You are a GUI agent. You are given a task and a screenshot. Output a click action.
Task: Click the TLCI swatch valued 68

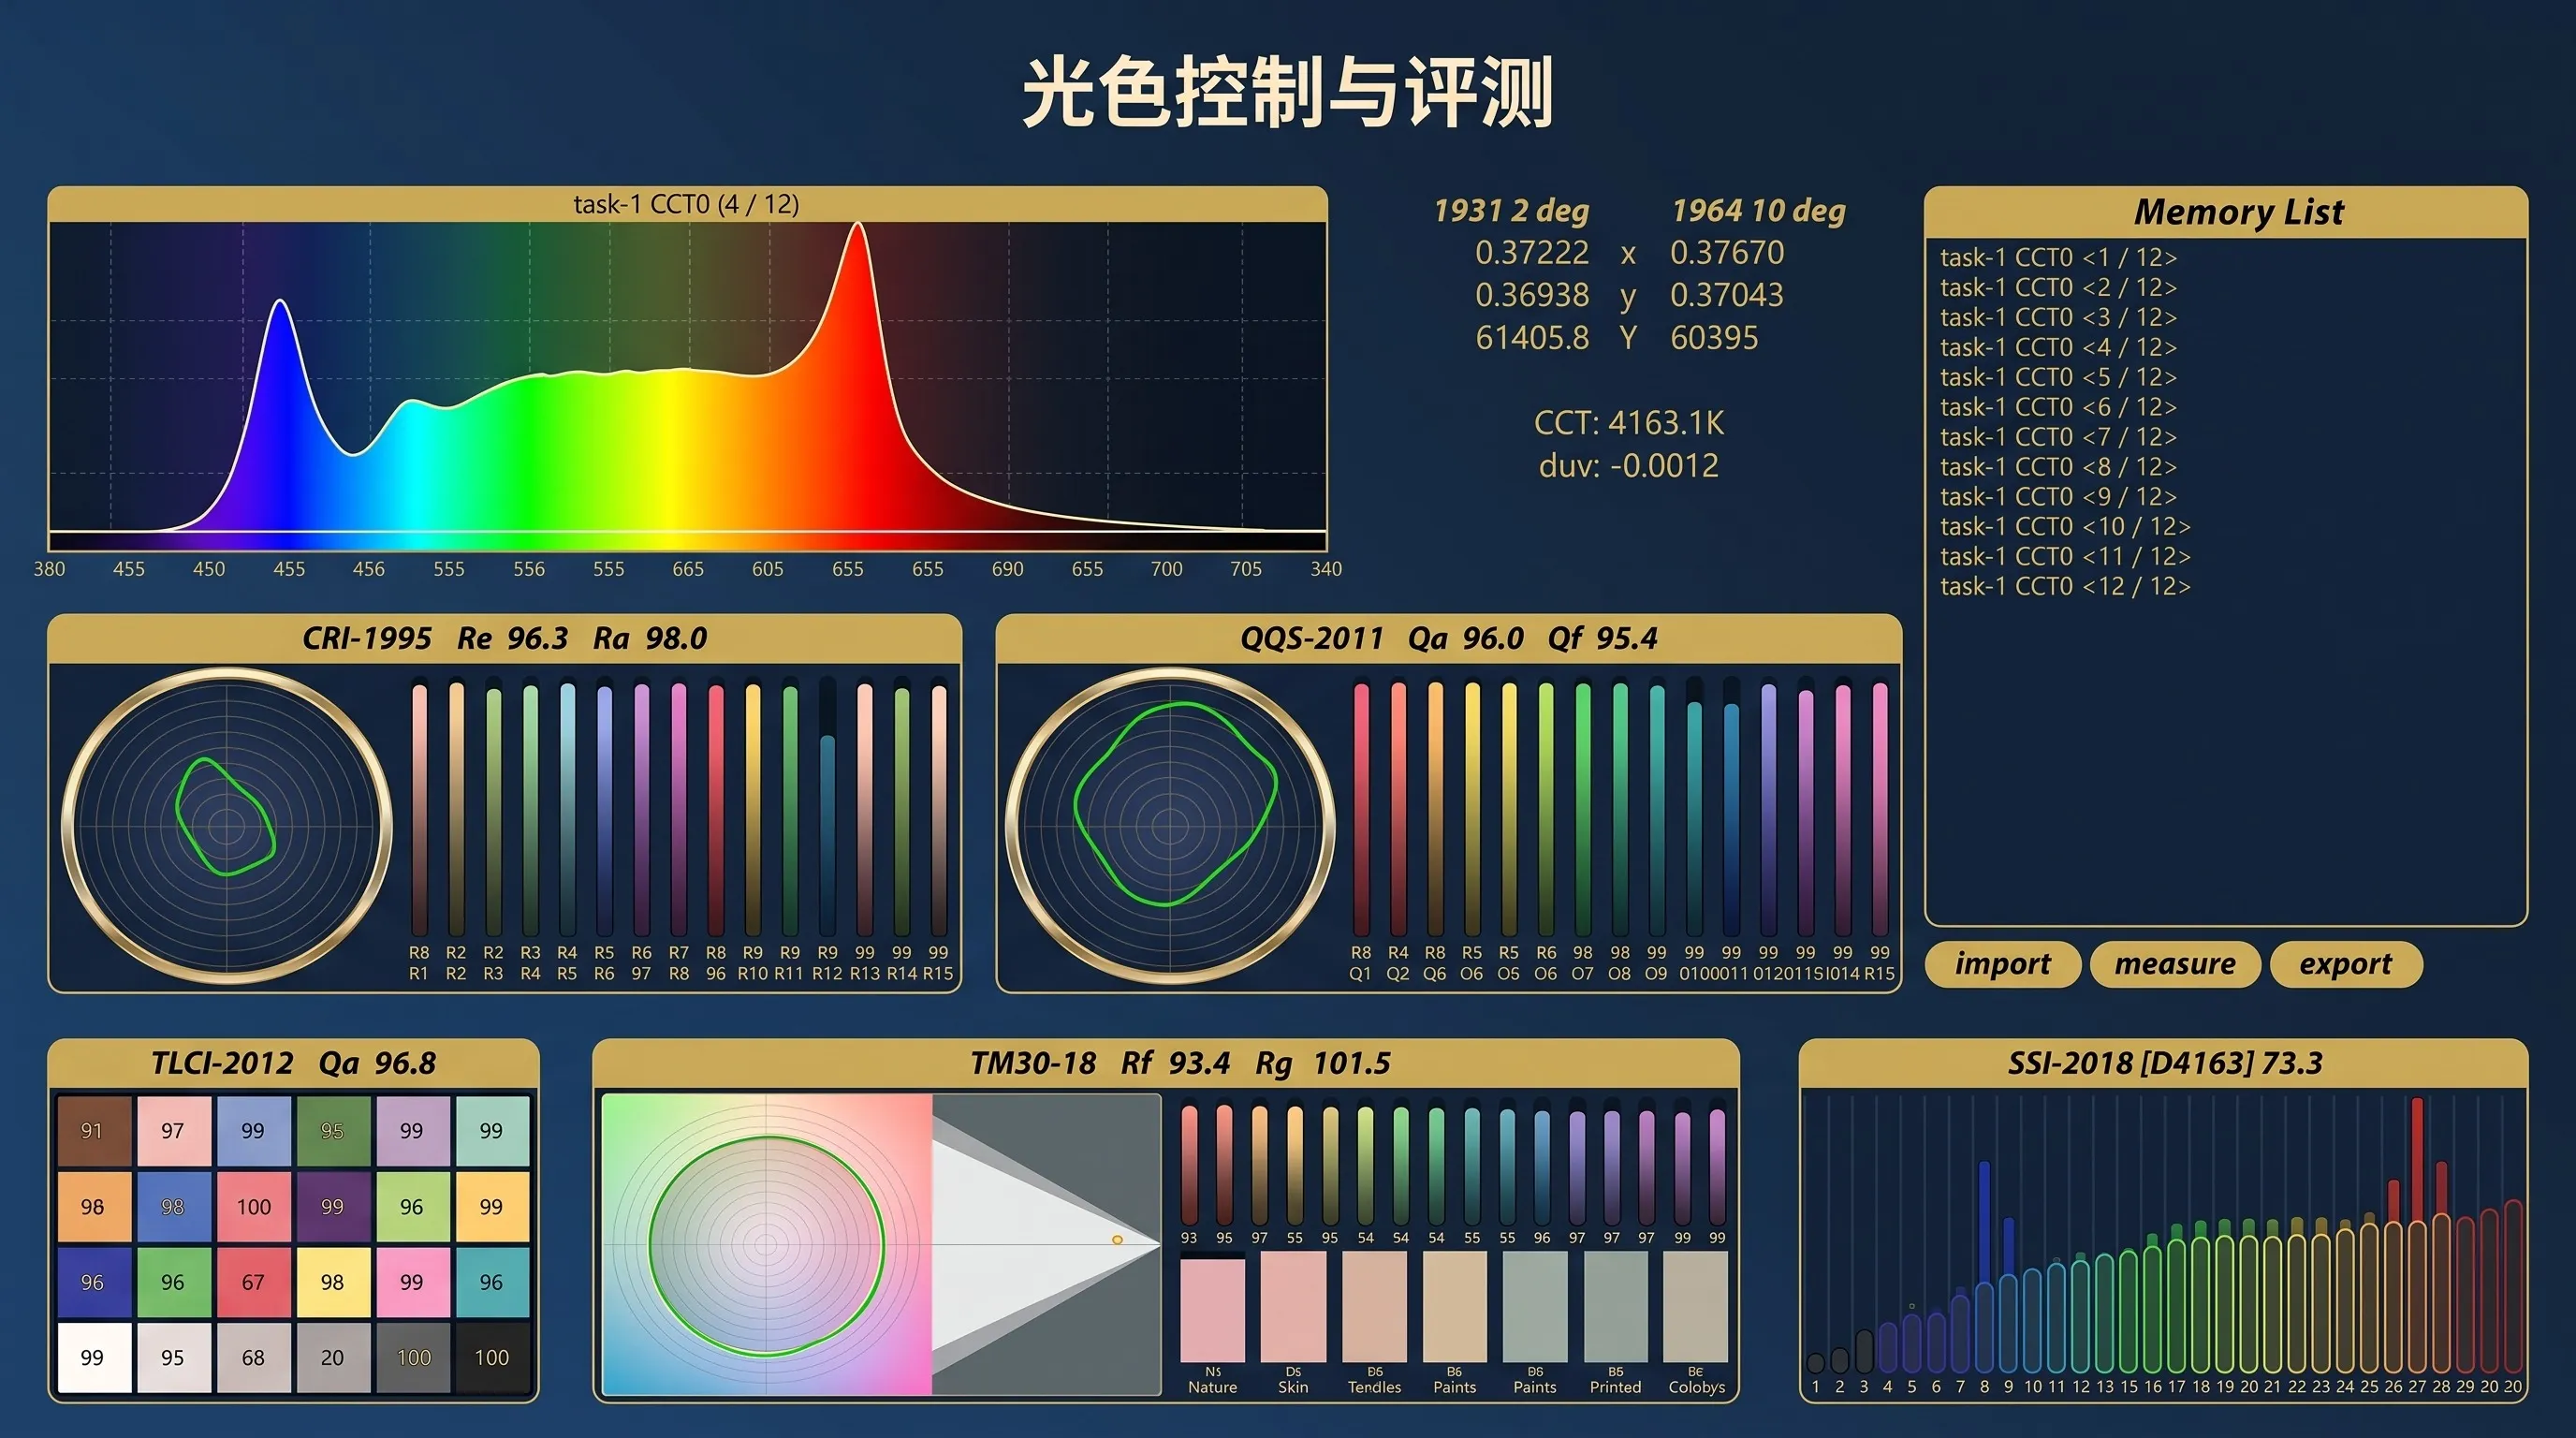pyautogui.click(x=253, y=1358)
